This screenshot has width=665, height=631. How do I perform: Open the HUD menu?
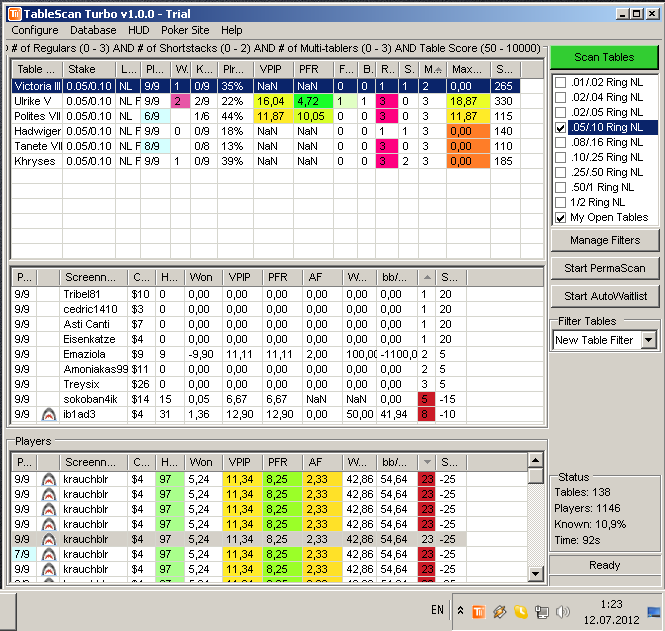[139, 30]
